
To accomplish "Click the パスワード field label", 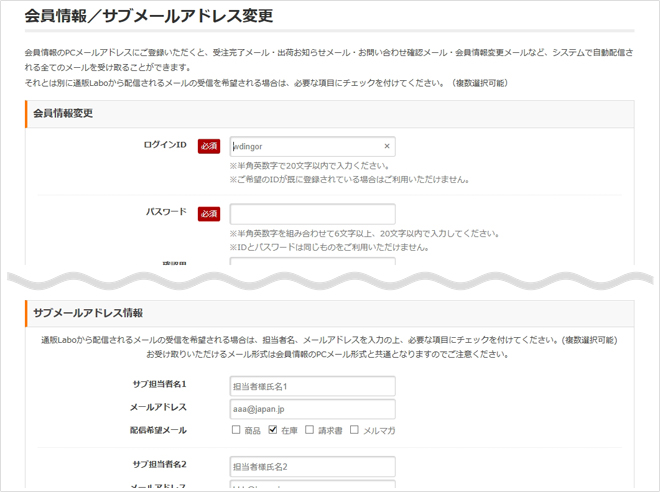I will click(x=166, y=212).
